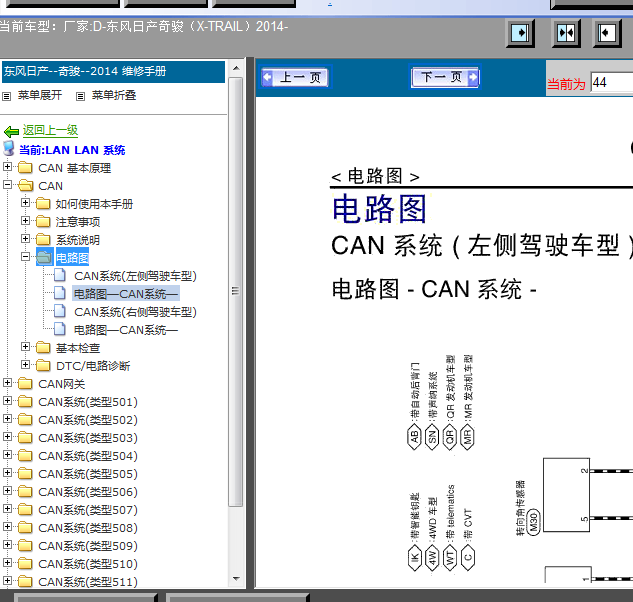
Task: Click the green back arrow icon 返回上一级
Action: click(11, 131)
